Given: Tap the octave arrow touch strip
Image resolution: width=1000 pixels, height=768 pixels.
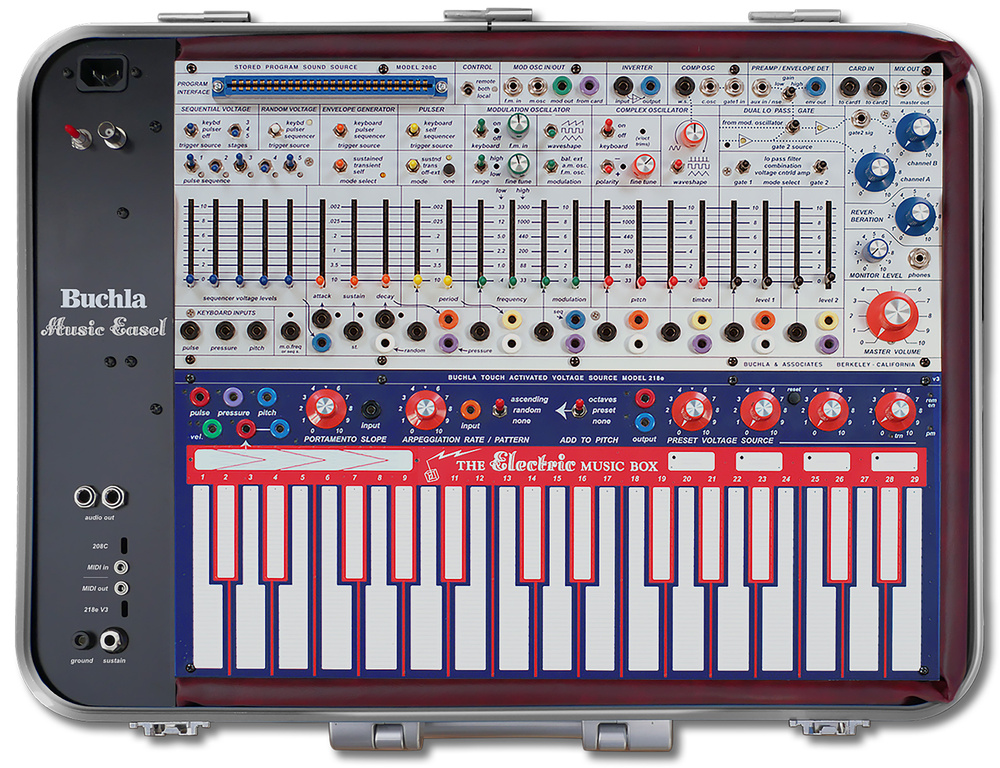Looking at the screenshot, I should [304, 460].
